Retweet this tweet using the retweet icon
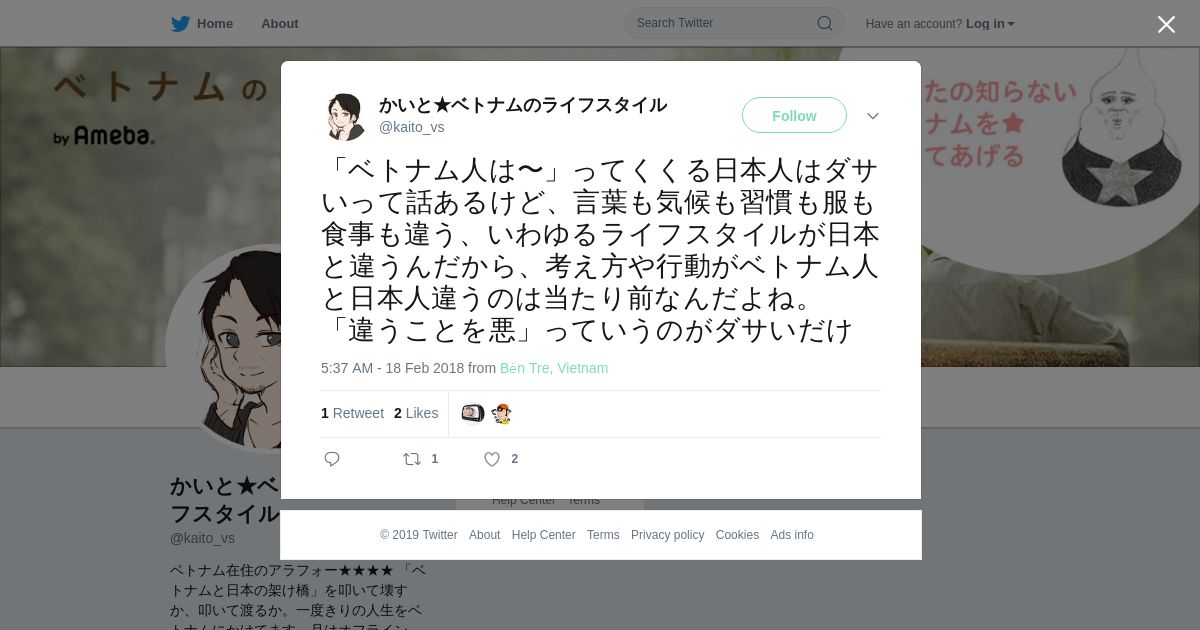The image size is (1200, 630). coord(412,459)
